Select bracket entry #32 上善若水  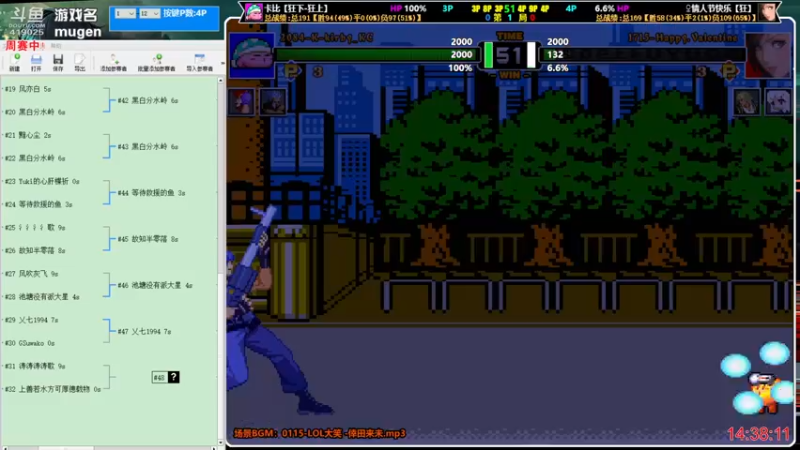point(53,389)
